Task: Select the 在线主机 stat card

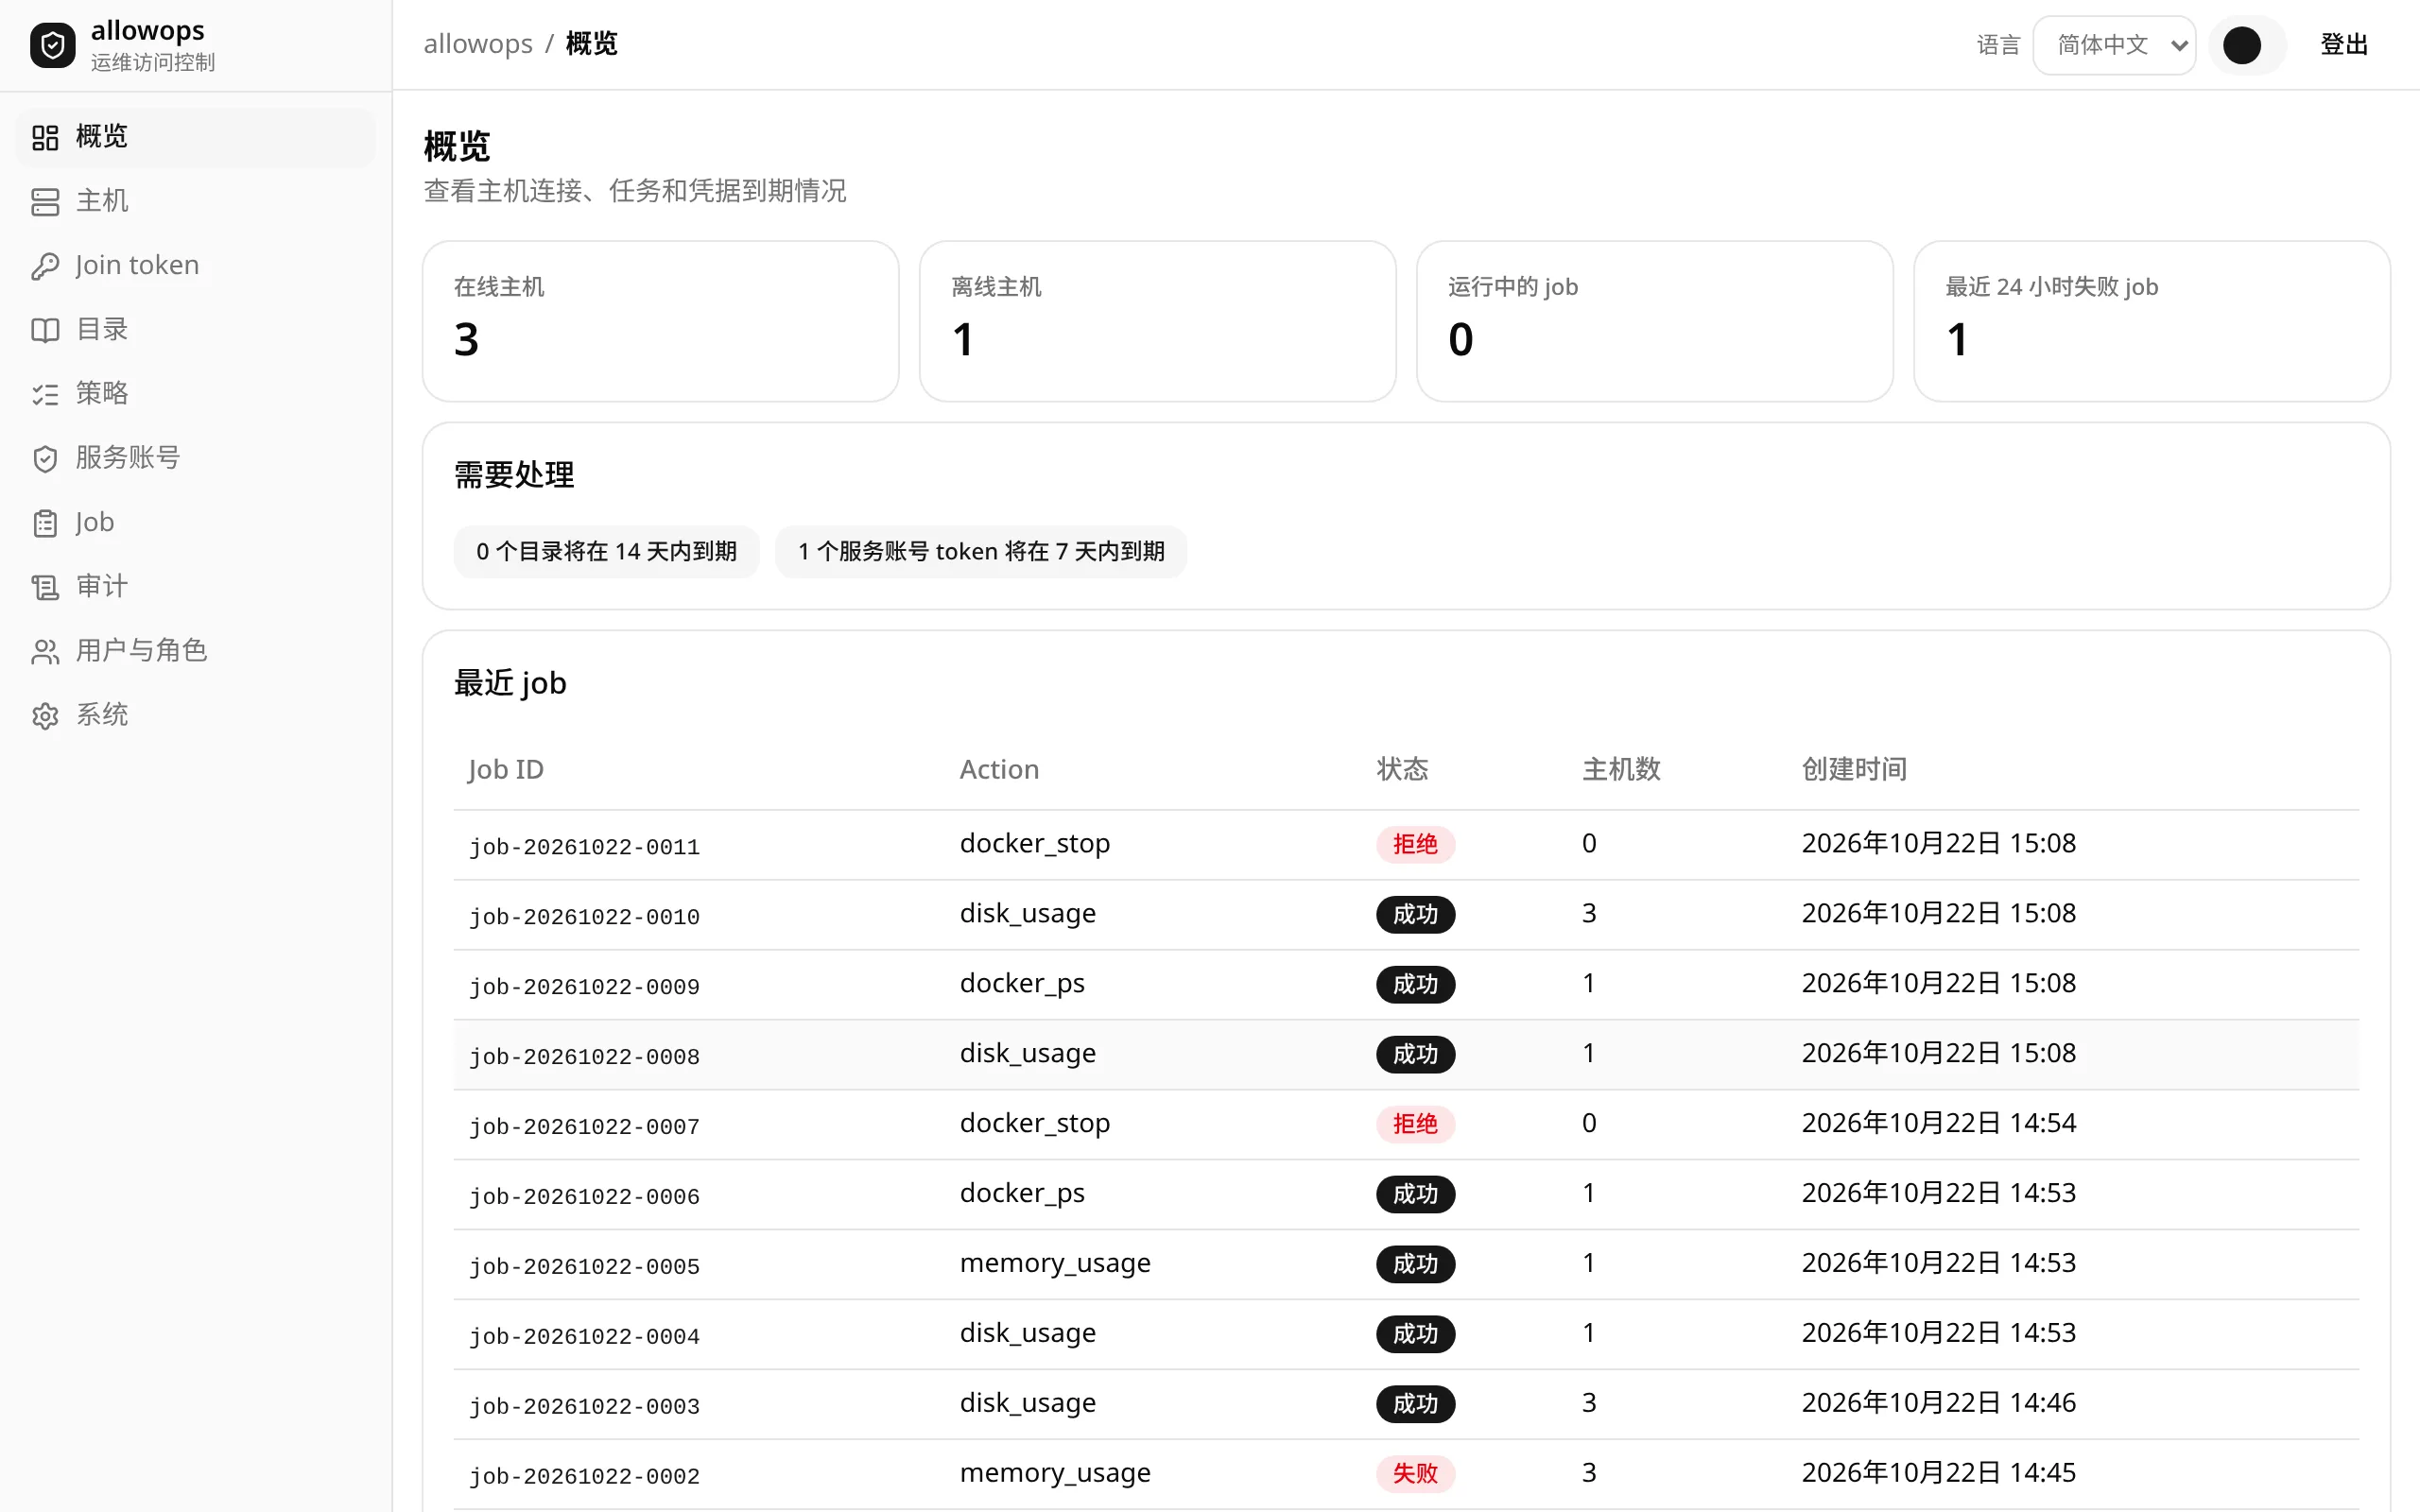Action: [x=660, y=321]
